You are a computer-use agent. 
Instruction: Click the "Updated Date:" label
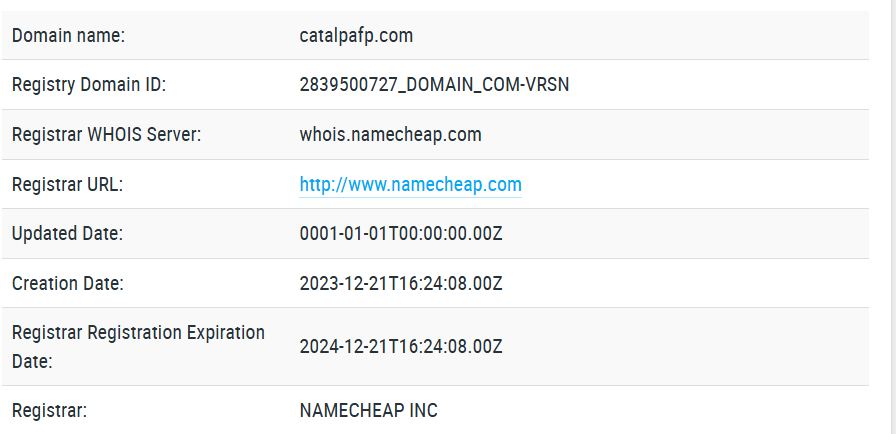point(67,234)
